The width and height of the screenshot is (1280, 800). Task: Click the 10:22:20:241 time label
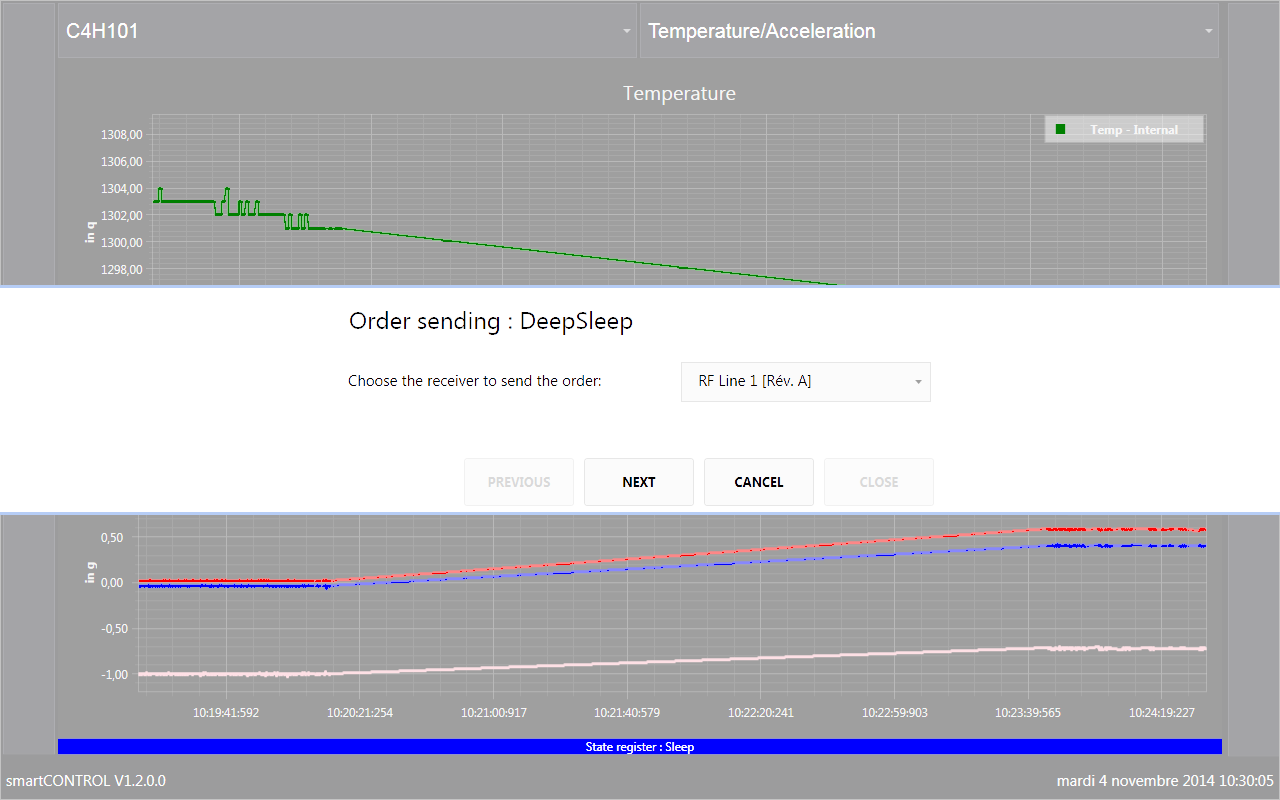[x=761, y=713]
